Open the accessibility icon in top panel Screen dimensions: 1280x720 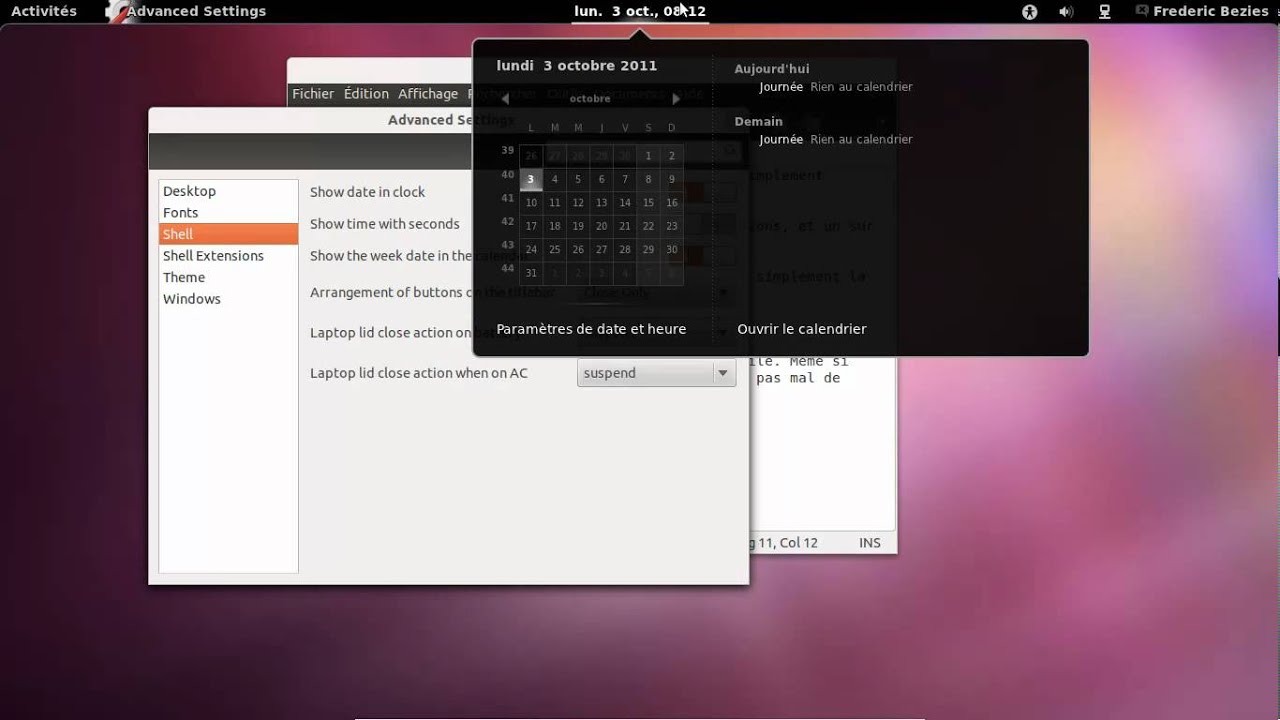[x=1029, y=12]
